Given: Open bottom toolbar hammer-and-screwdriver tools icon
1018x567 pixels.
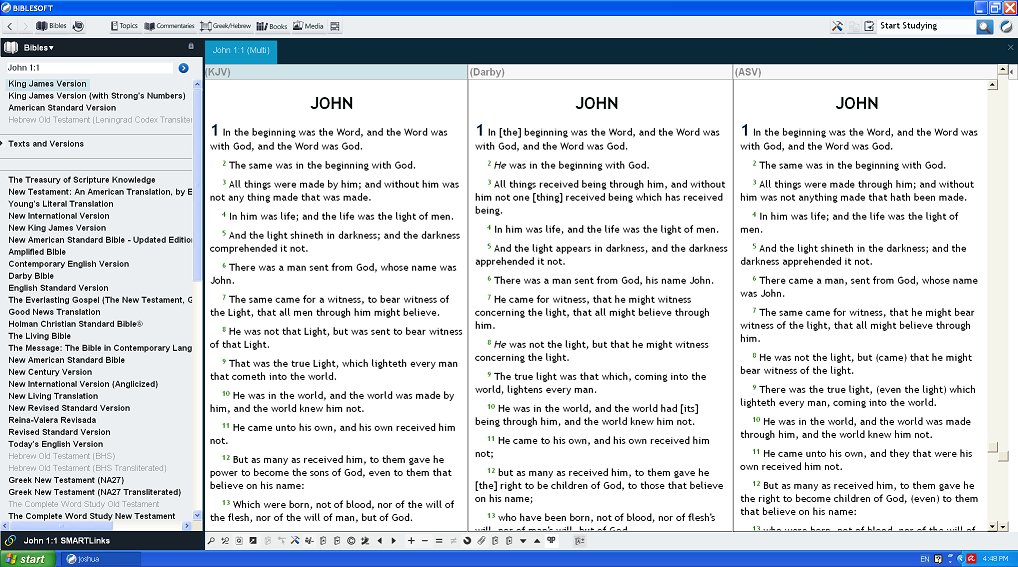Looking at the screenshot, I should (295, 541).
